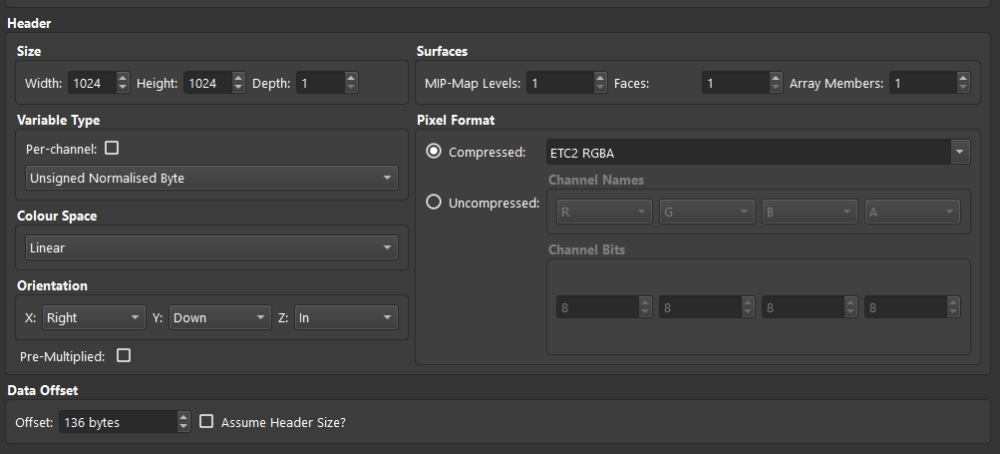
Task: Open the Y orientation Down dropdown
Action: click(220, 318)
